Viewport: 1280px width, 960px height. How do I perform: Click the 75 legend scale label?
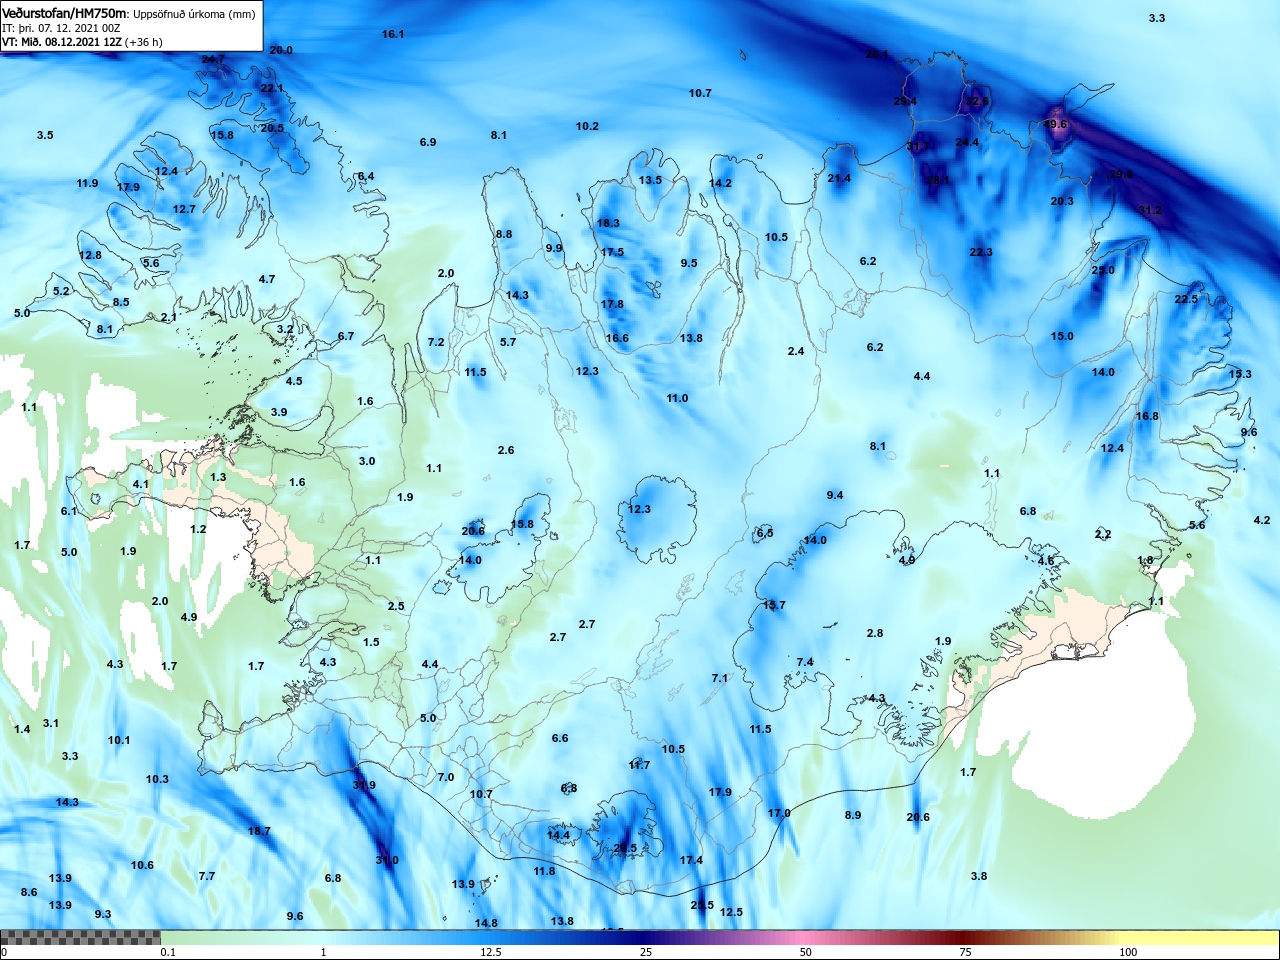pyautogui.click(x=965, y=952)
